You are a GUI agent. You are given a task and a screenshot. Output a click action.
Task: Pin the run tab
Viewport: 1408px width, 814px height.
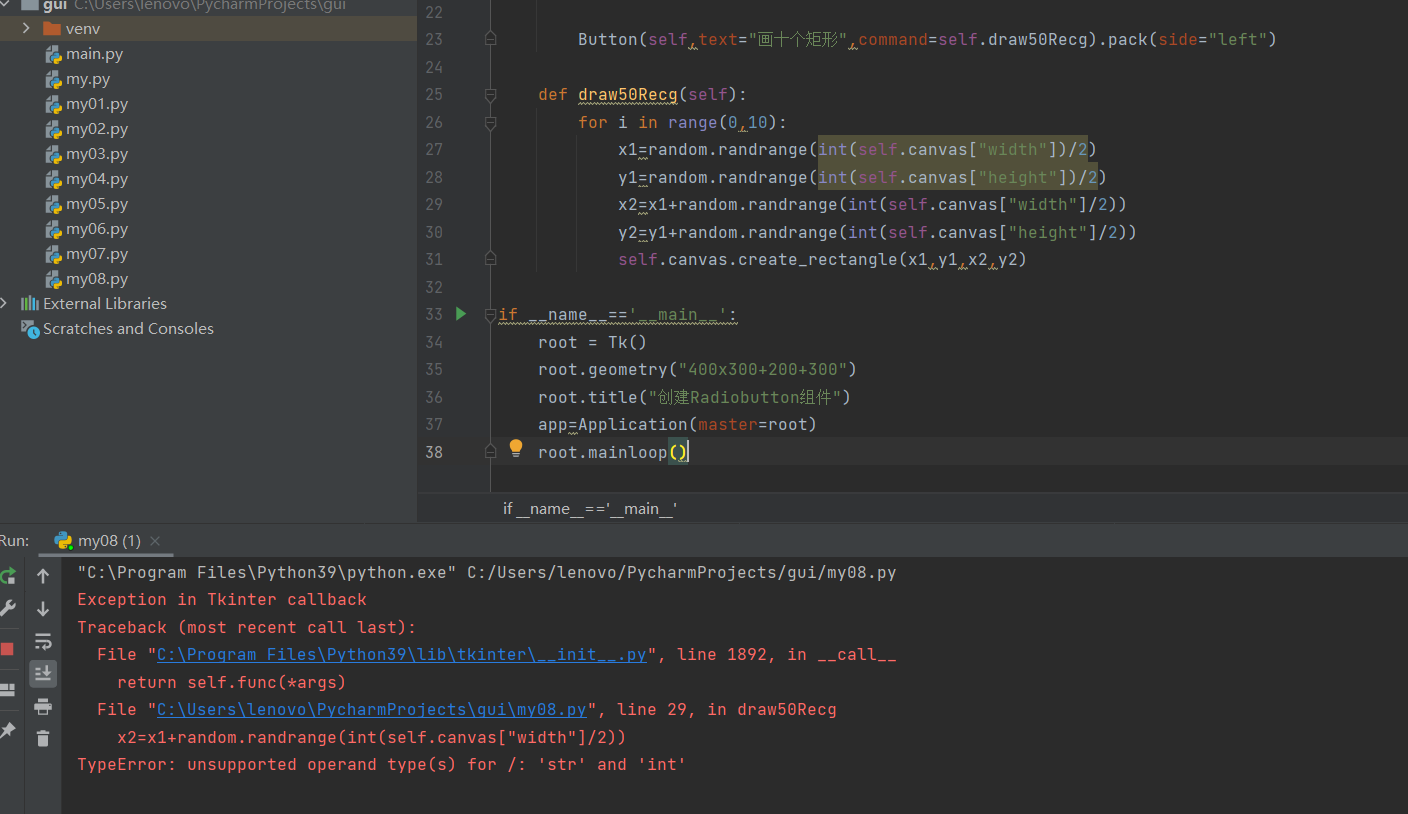[7, 730]
